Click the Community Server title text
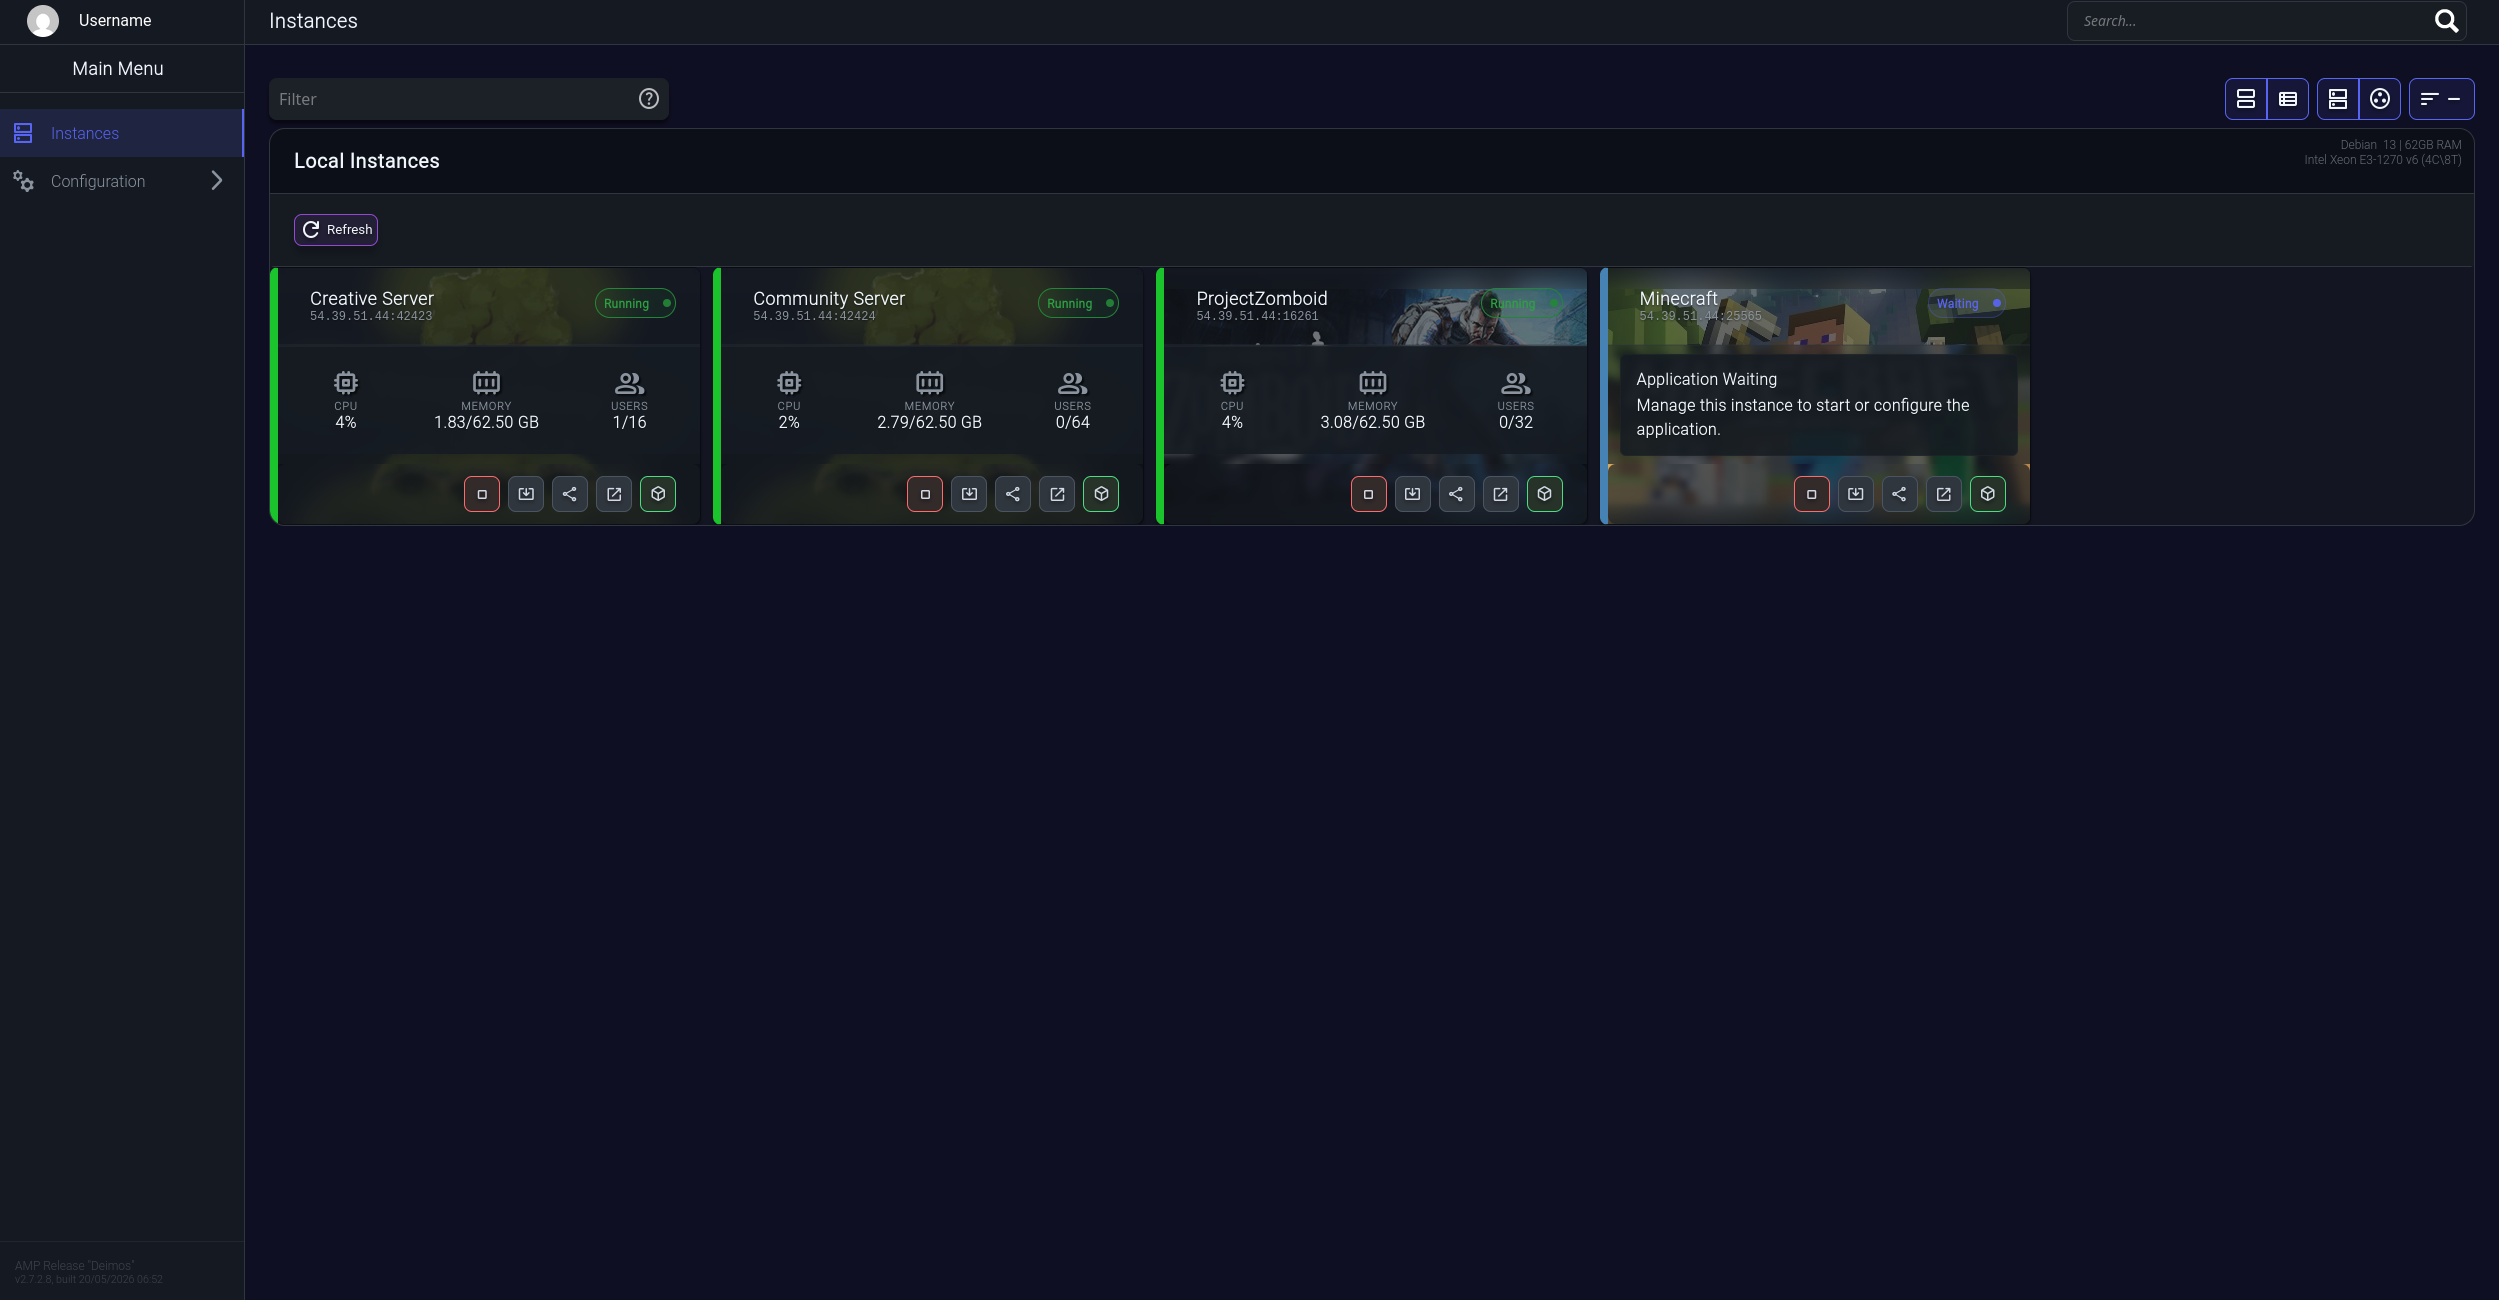 point(829,299)
